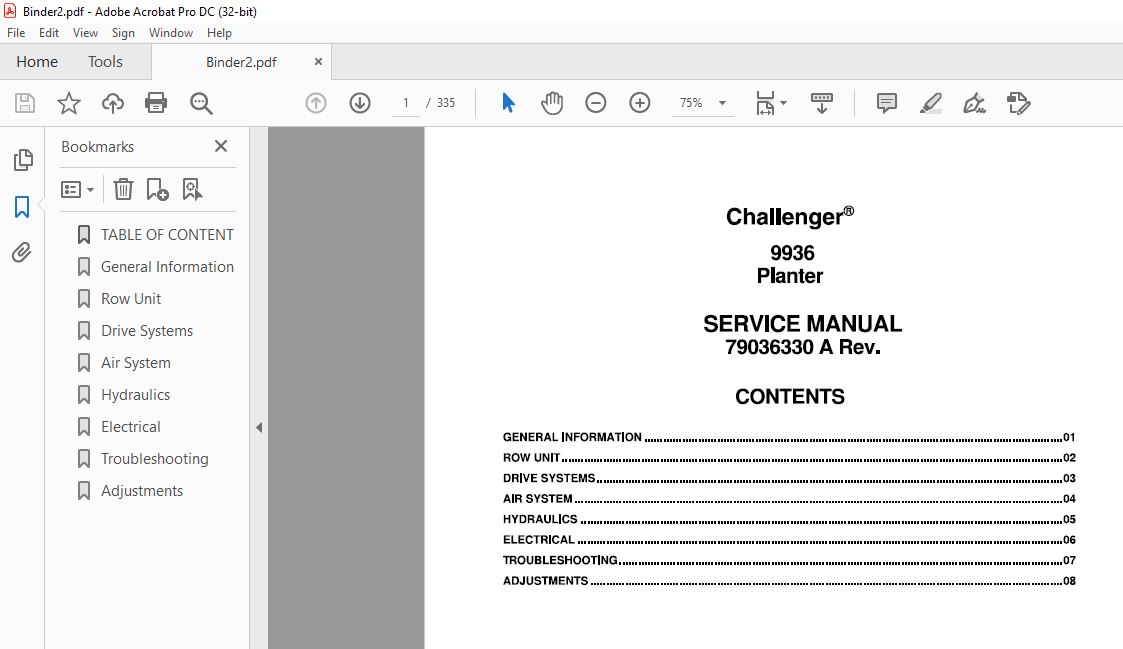Close the Bookmarks panel
Image resolution: width=1123 pixels, height=649 pixels.
coord(221,146)
